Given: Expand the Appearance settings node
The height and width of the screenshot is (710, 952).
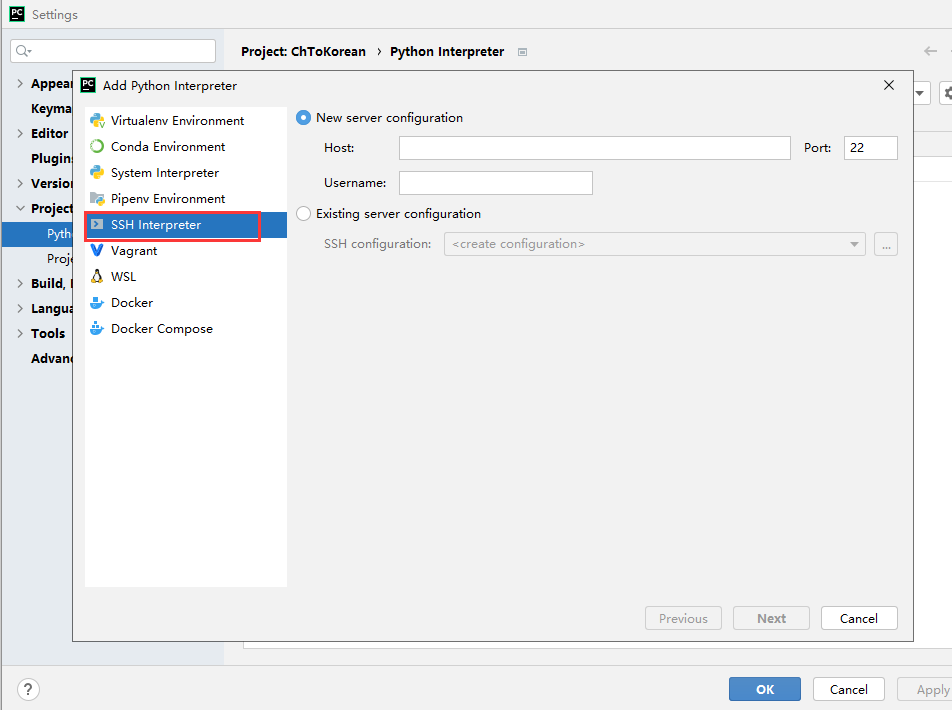Looking at the screenshot, I should [20, 83].
